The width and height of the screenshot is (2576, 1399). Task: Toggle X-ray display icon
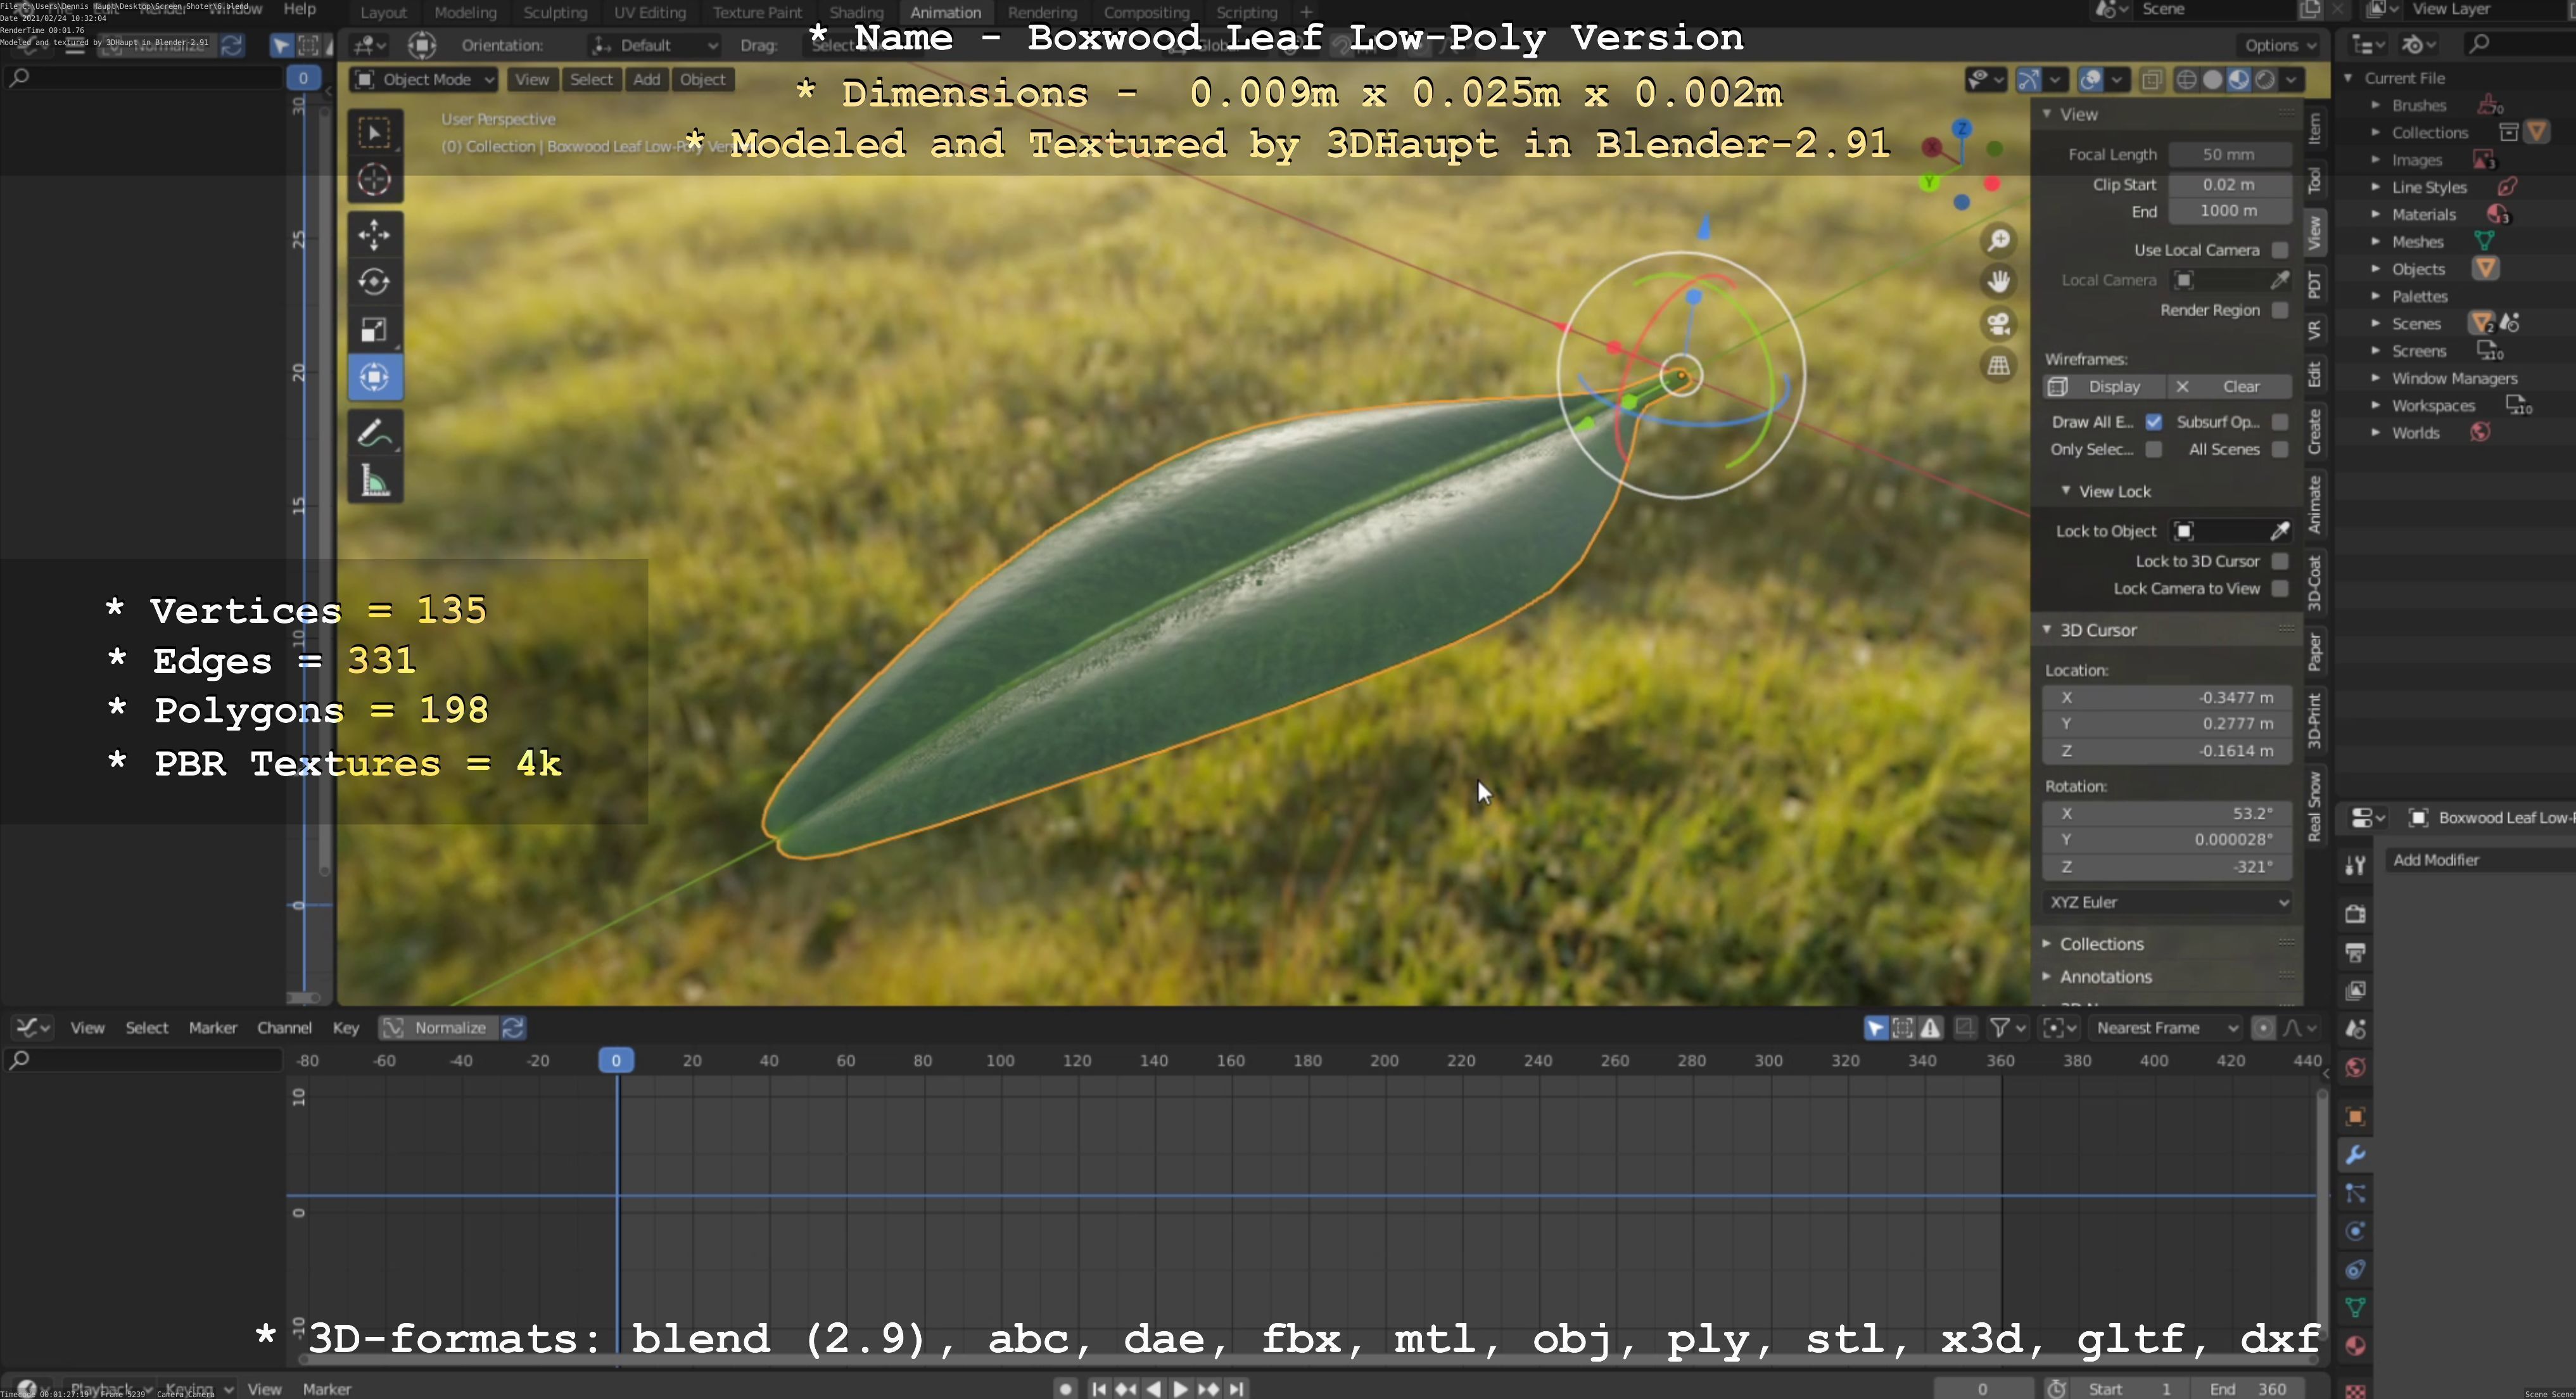coord(2152,80)
